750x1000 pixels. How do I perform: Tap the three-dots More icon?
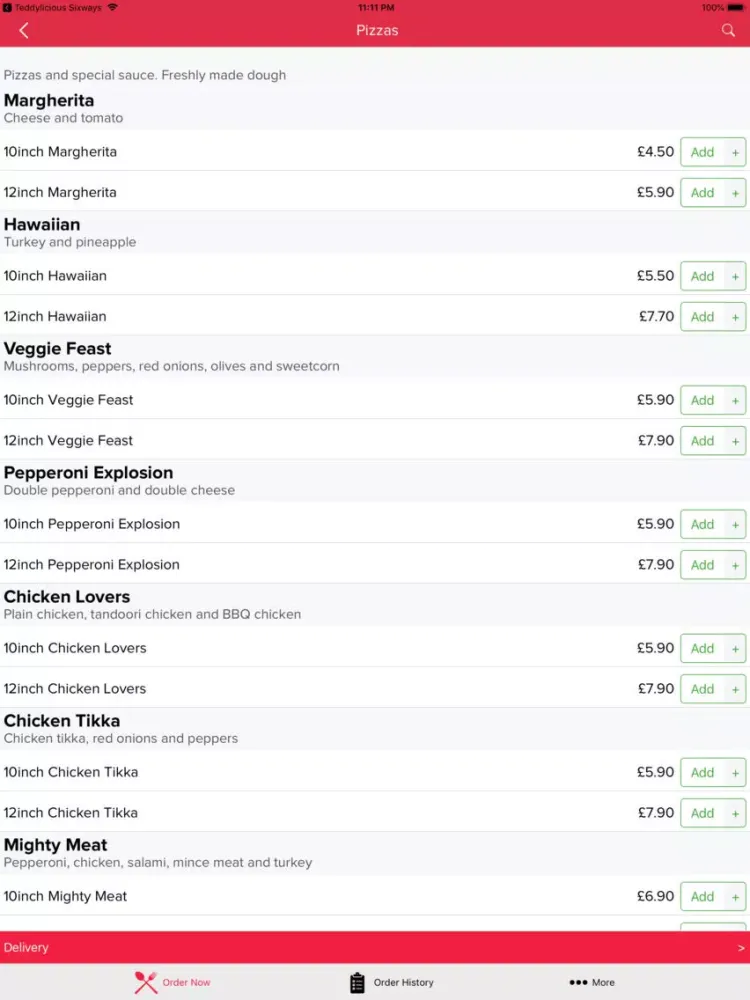click(578, 982)
